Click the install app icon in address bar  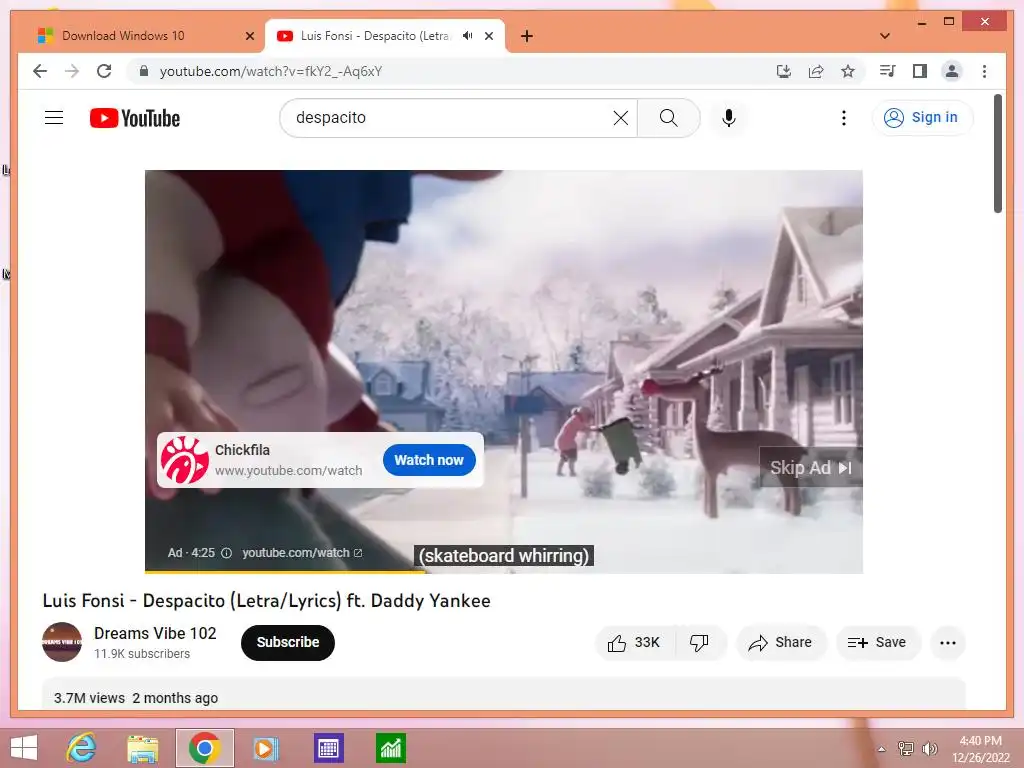coord(784,71)
